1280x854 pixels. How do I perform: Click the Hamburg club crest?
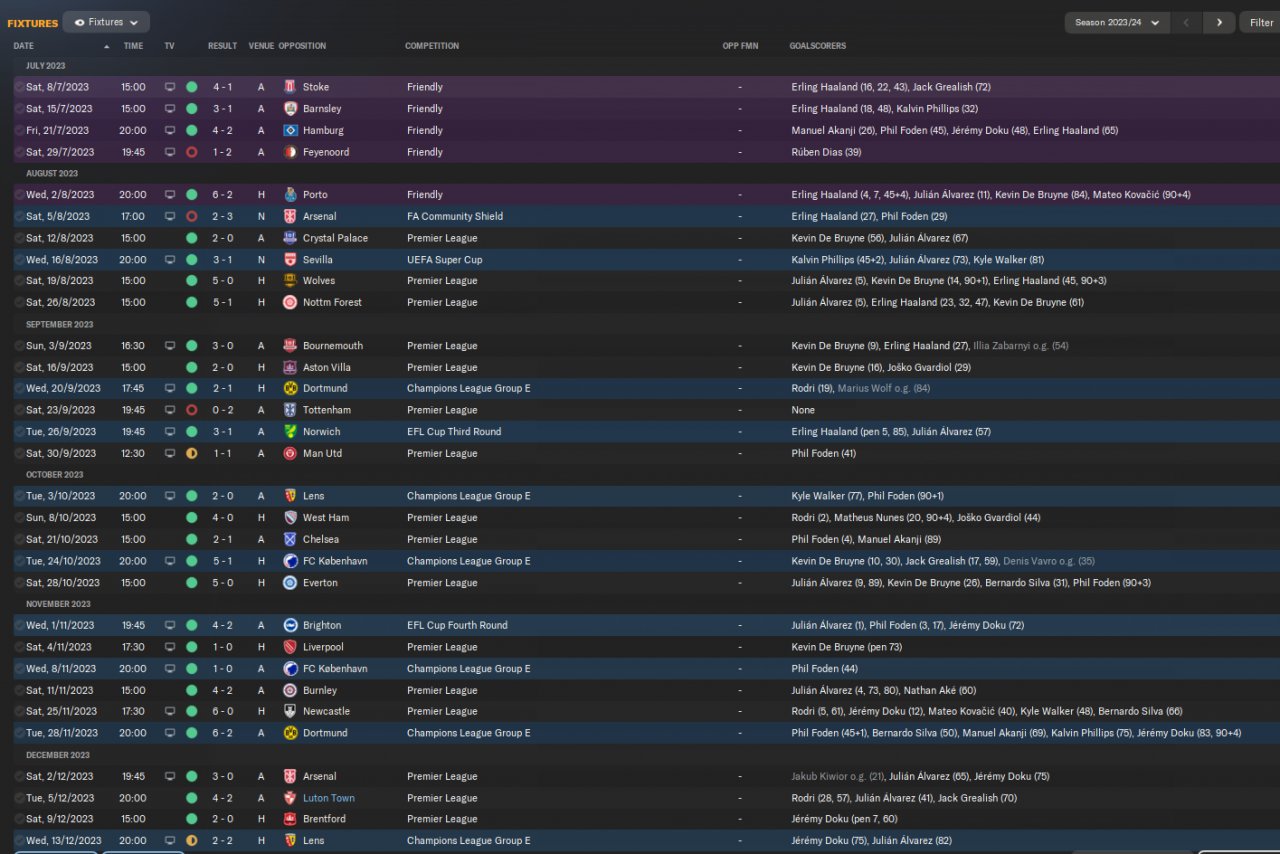point(290,131)
